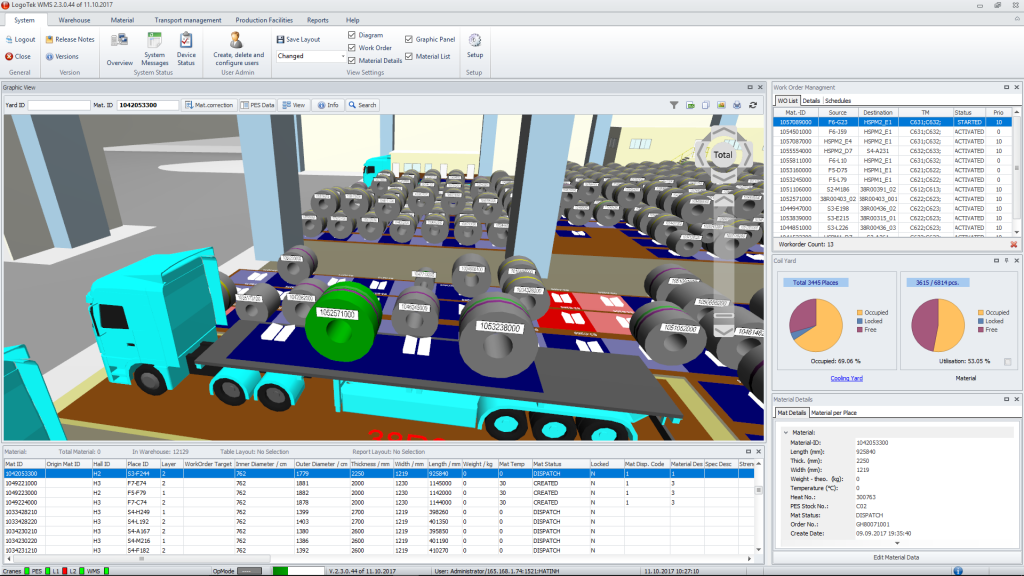This screenshot has height=576, width=1024.
Task: Open the System Messages panel
Action: pyautogui.click(x=155, y=46)
